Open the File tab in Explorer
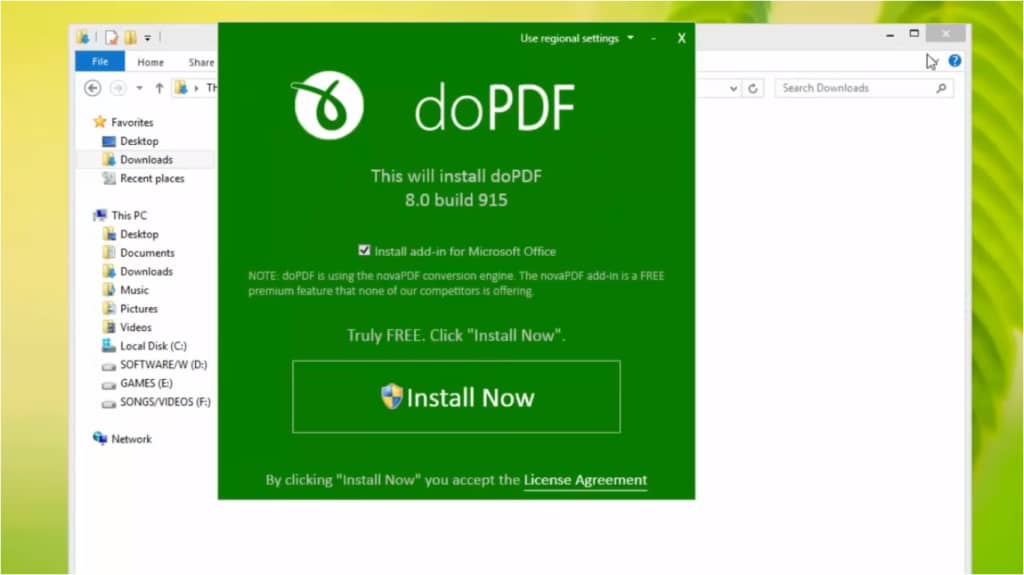Image resolution: width=1024 pixels, height=575 pixels. tap(100, 61)
